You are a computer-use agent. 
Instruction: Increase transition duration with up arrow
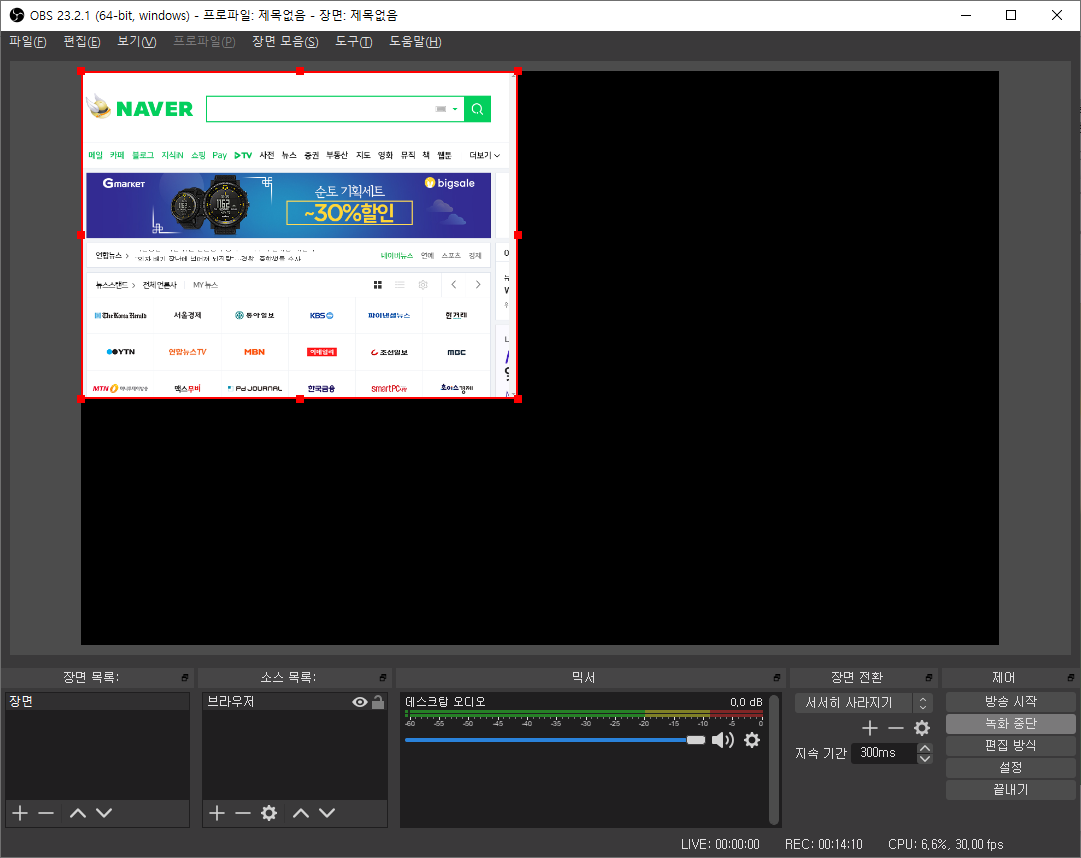coord(925,748)
